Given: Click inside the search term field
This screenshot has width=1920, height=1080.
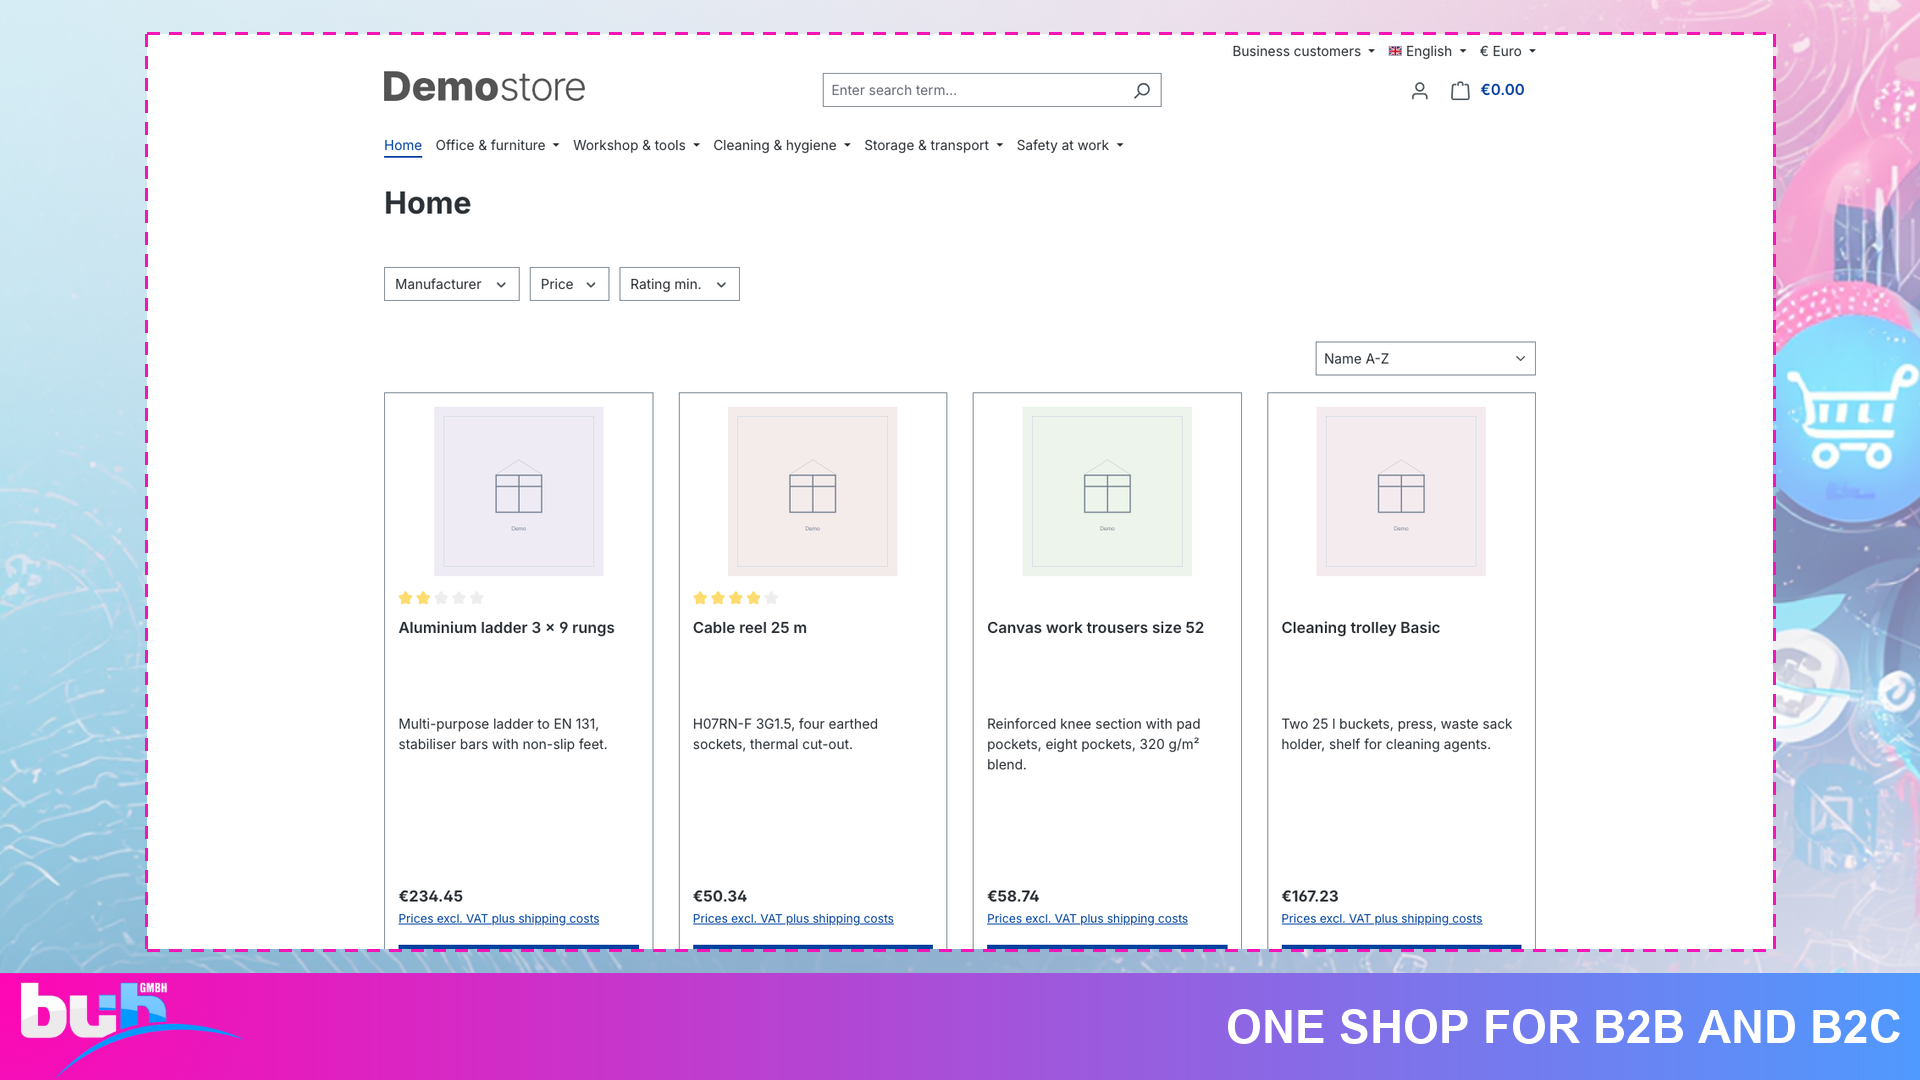Looking at the screenshot, I should 975,90.
